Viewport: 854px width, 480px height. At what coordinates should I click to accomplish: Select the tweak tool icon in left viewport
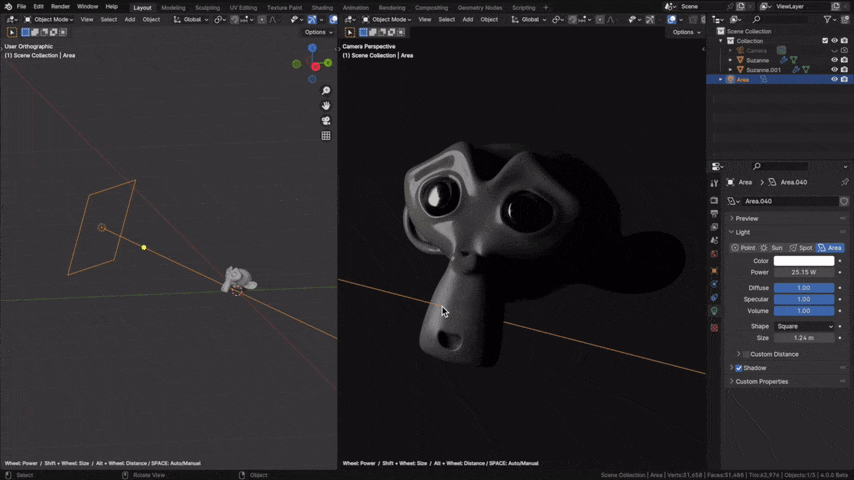(11, 32)
